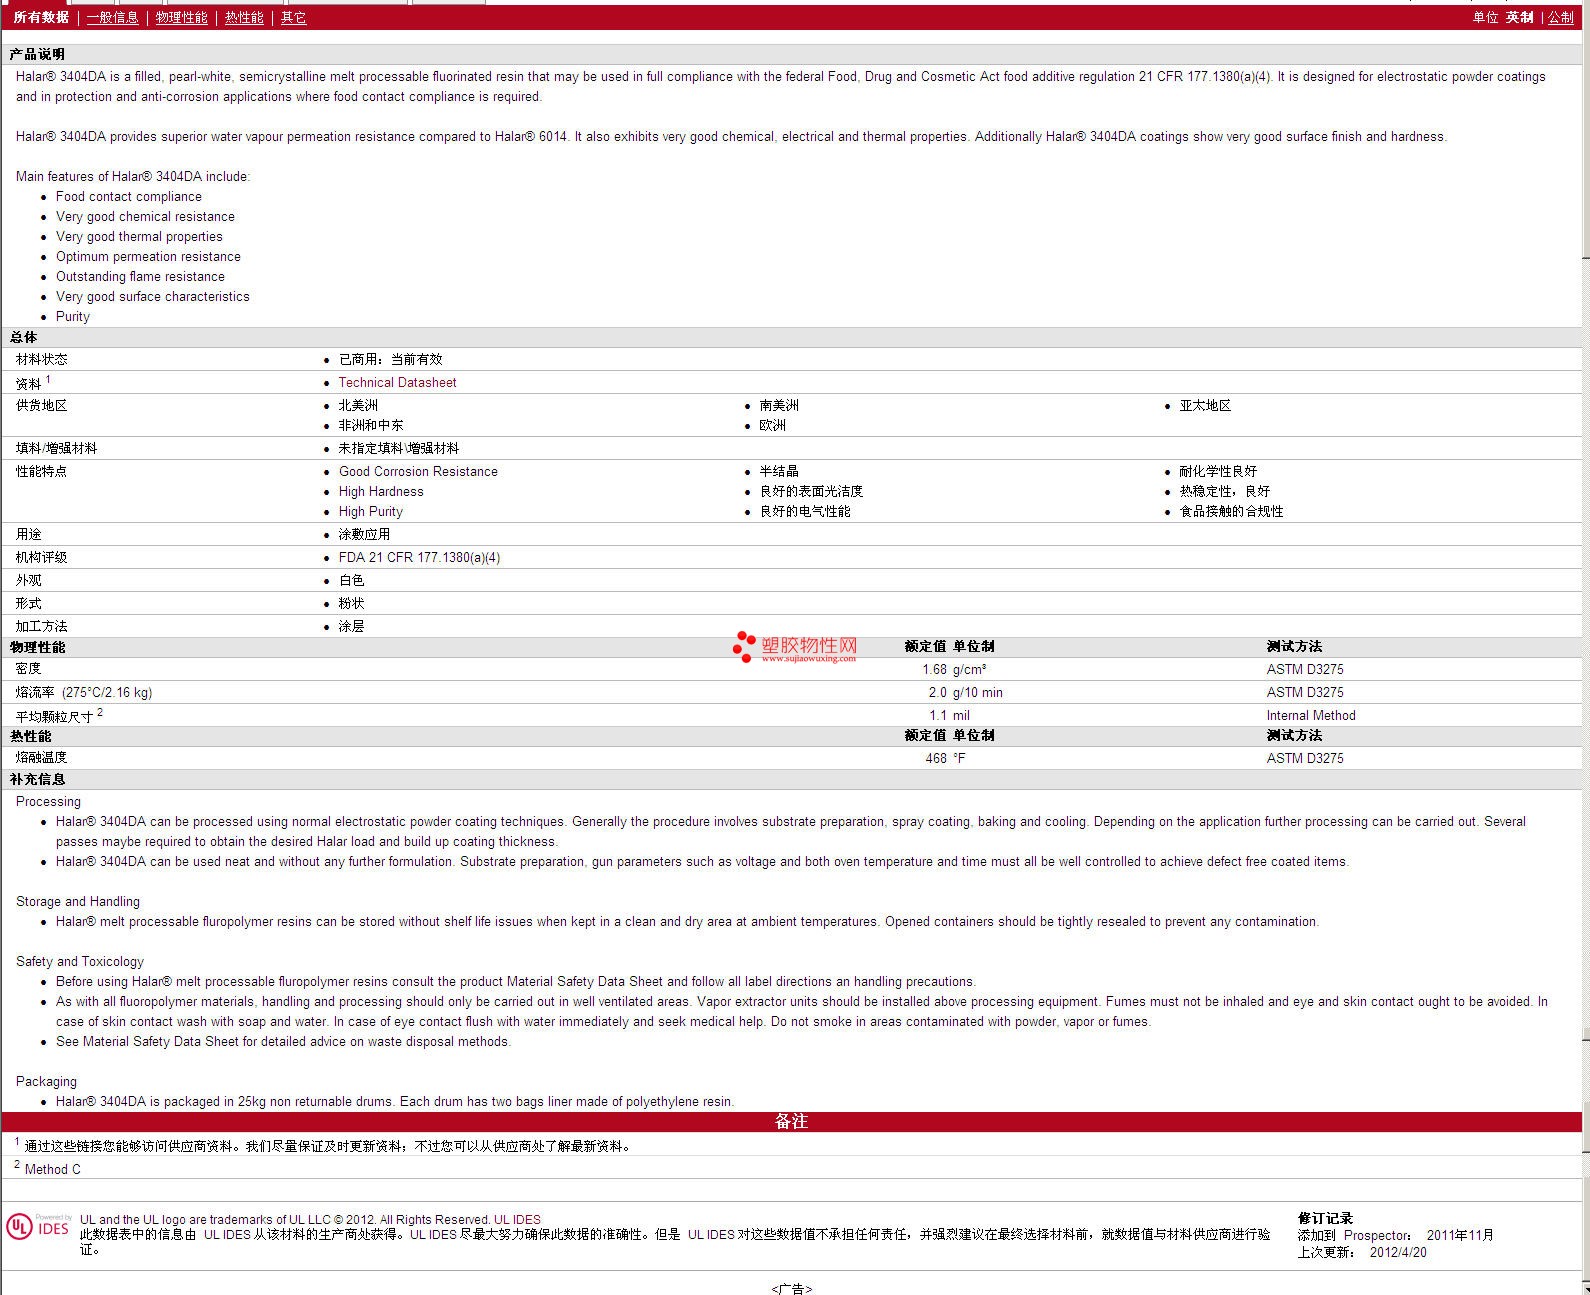Click the 补充信息 section header

(x=37, y=779)
